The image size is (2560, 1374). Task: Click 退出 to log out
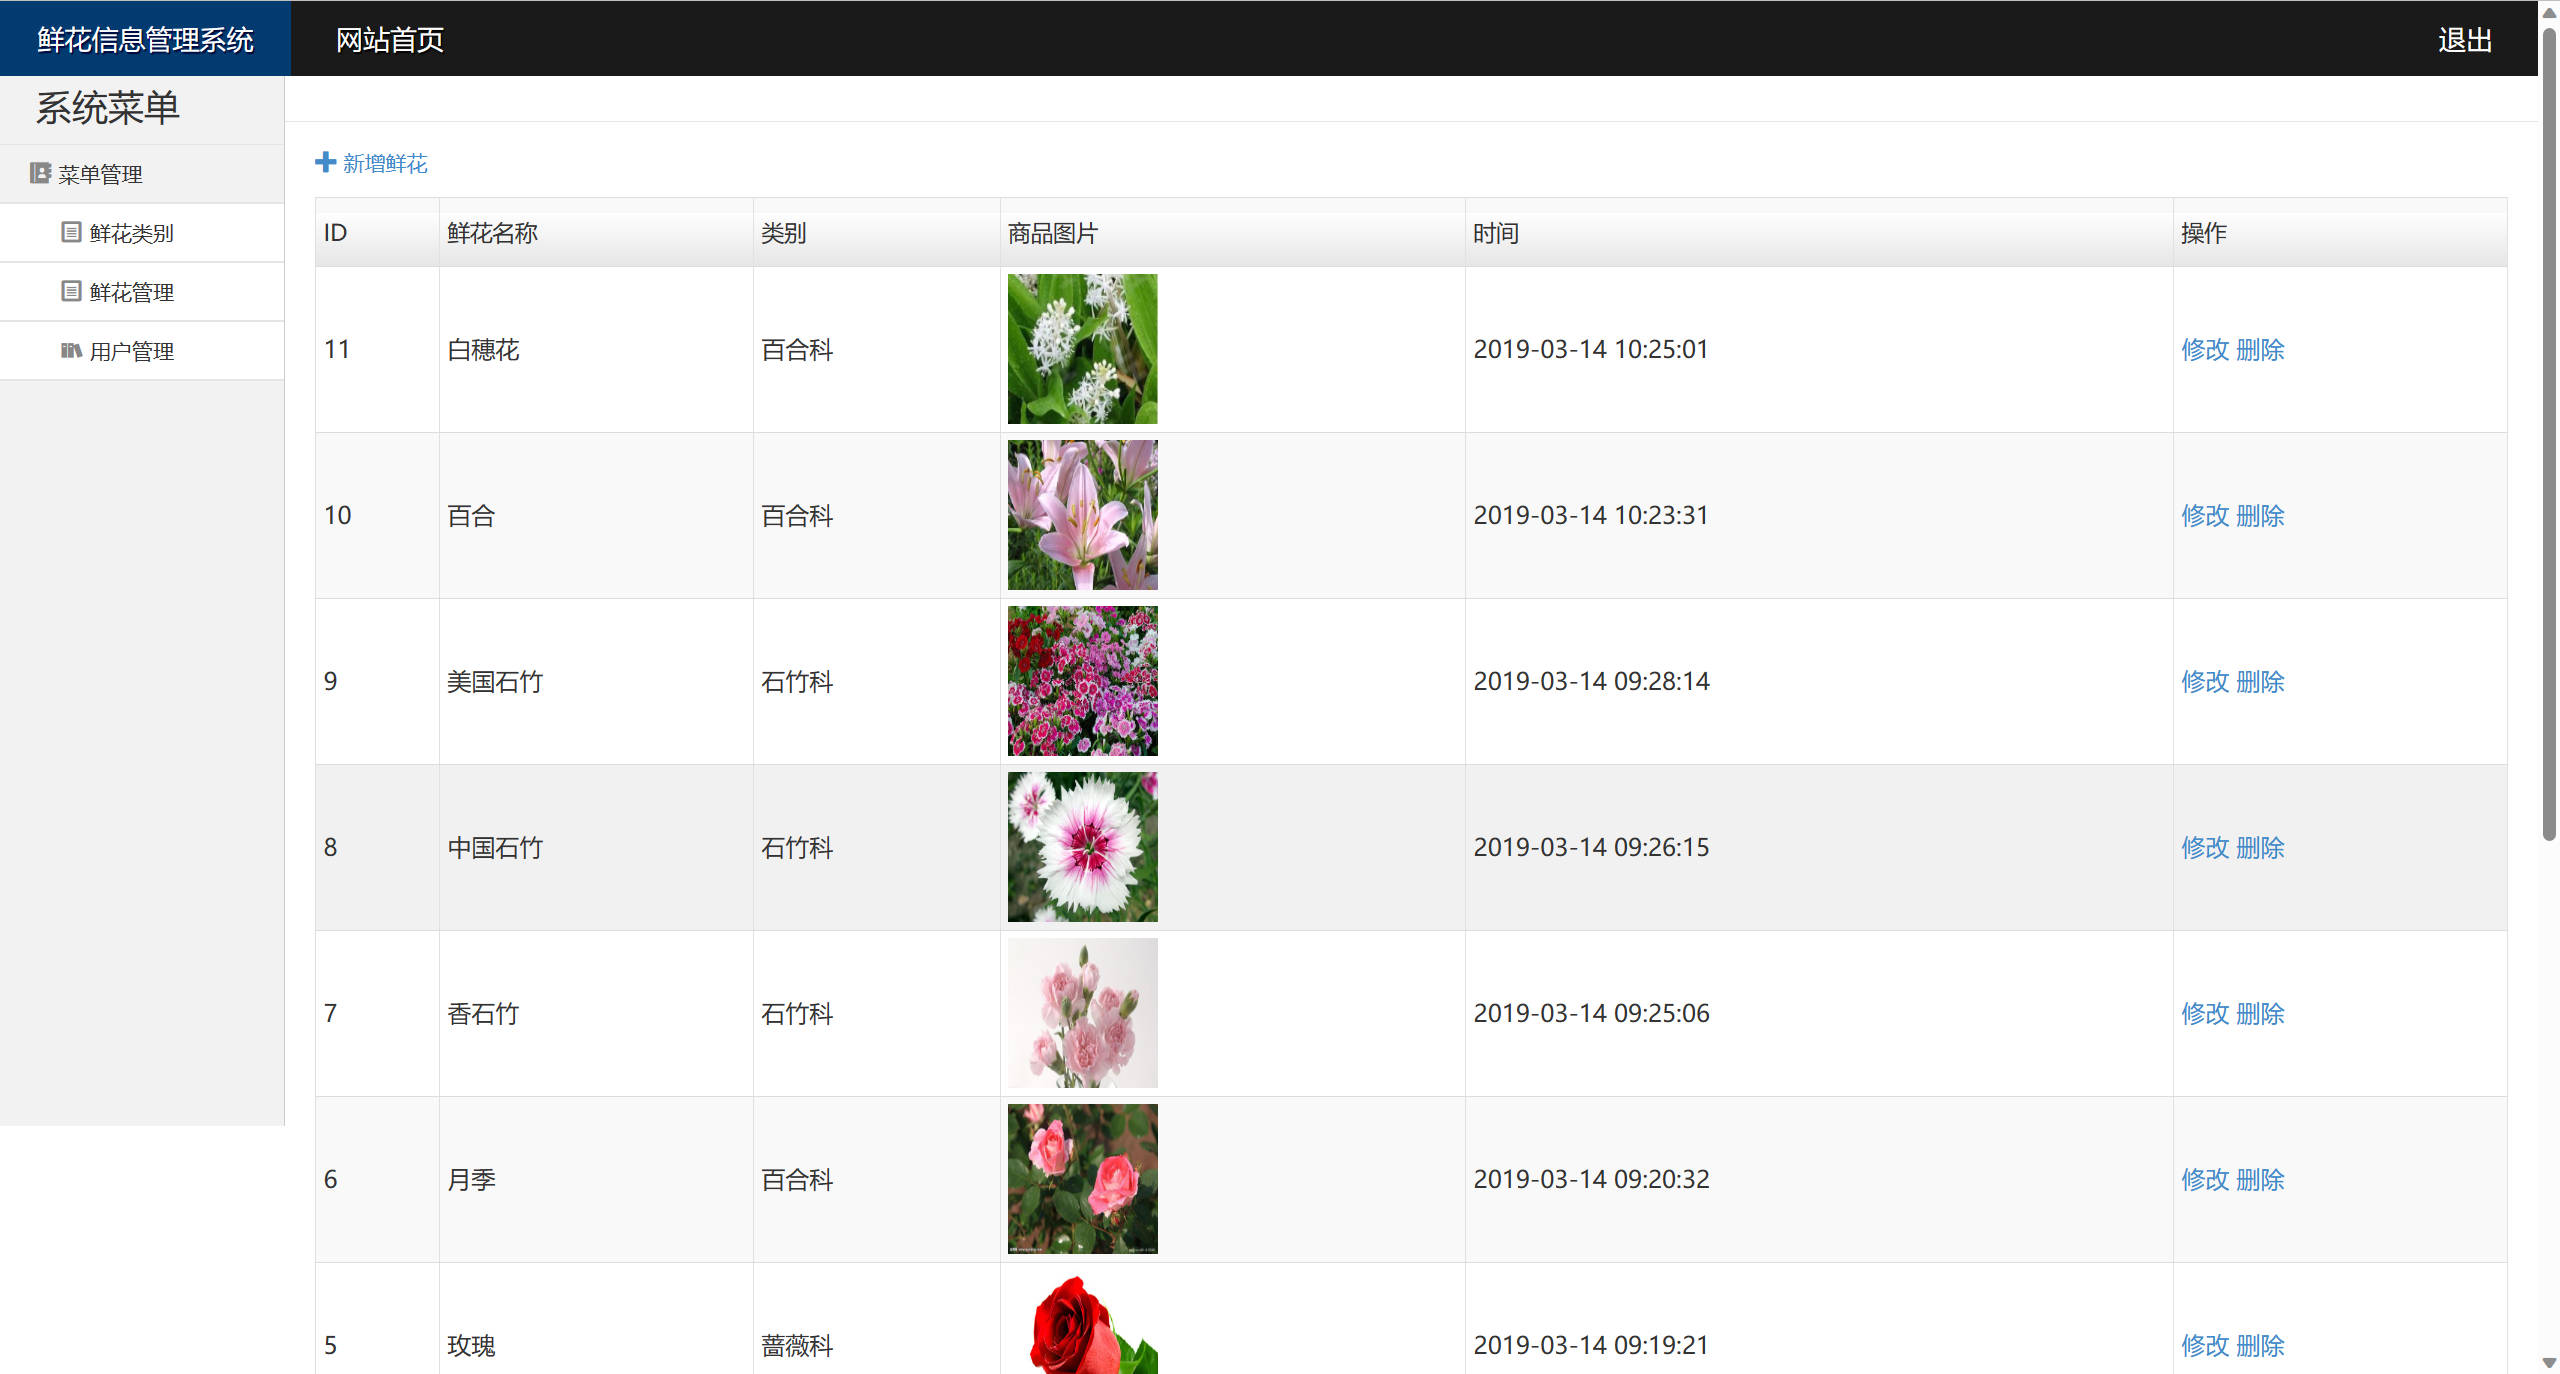(x=2464, y=40)
